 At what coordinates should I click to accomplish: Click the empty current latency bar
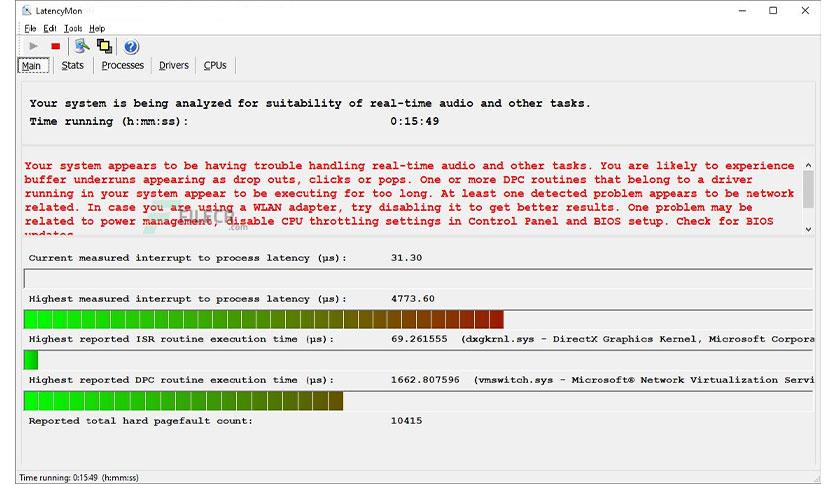(x=418, y=278)
